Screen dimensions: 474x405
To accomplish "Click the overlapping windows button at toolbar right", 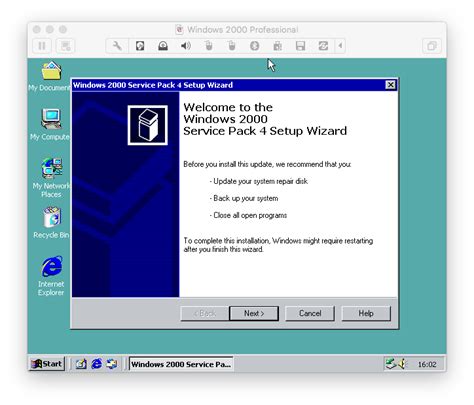I will 432,46.
